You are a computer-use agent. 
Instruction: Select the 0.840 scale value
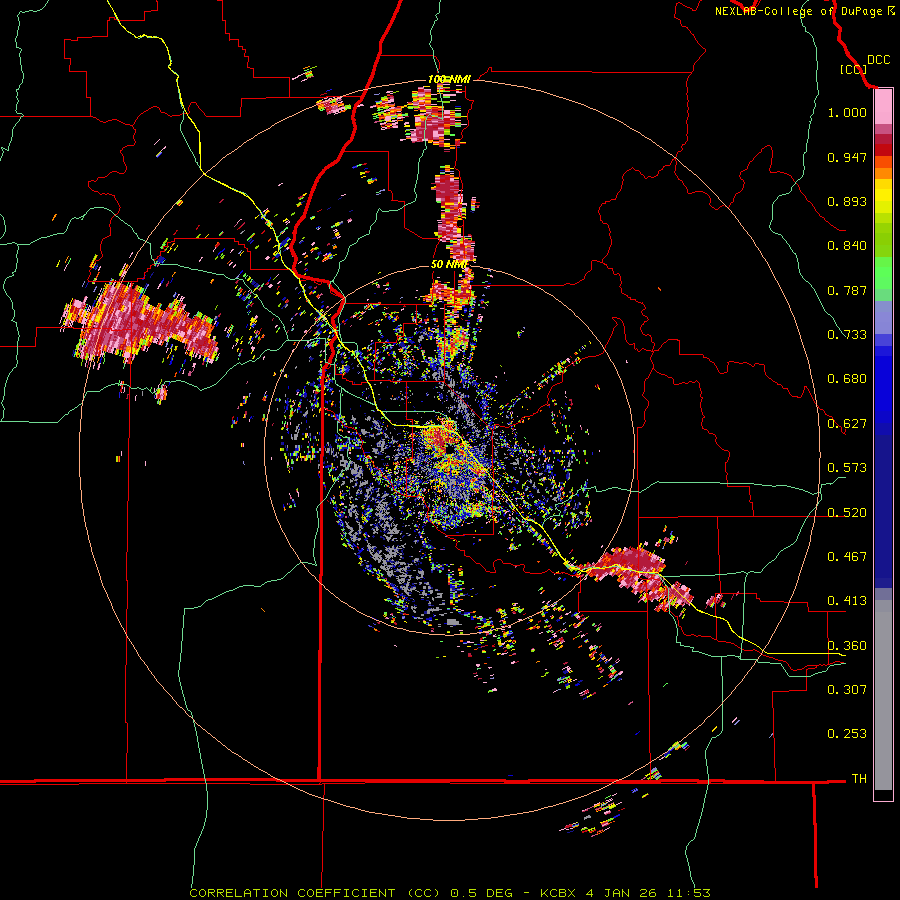(x=847, y=246)
